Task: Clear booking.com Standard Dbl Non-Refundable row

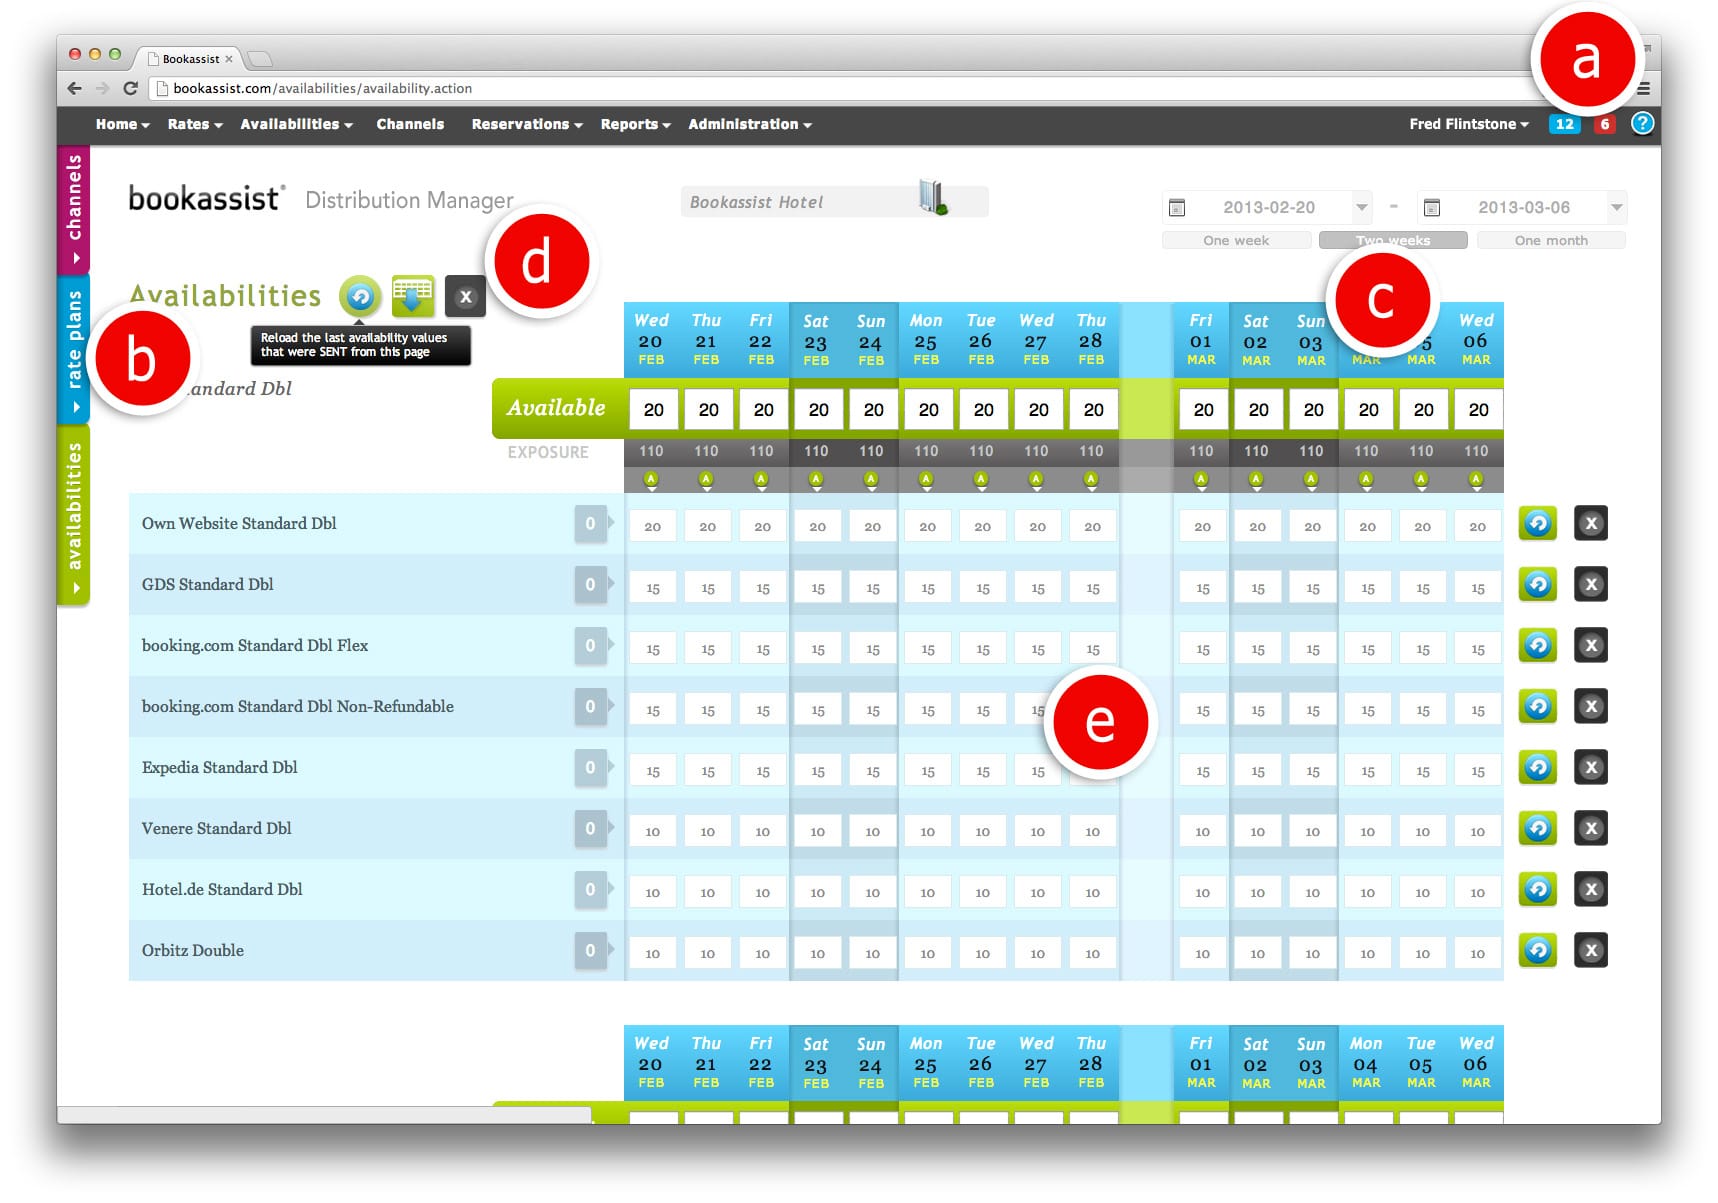Action: (x=1591, y=706)
